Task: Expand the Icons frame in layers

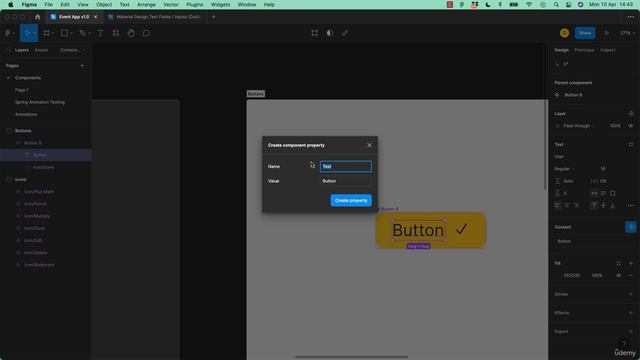Action: 9,180
